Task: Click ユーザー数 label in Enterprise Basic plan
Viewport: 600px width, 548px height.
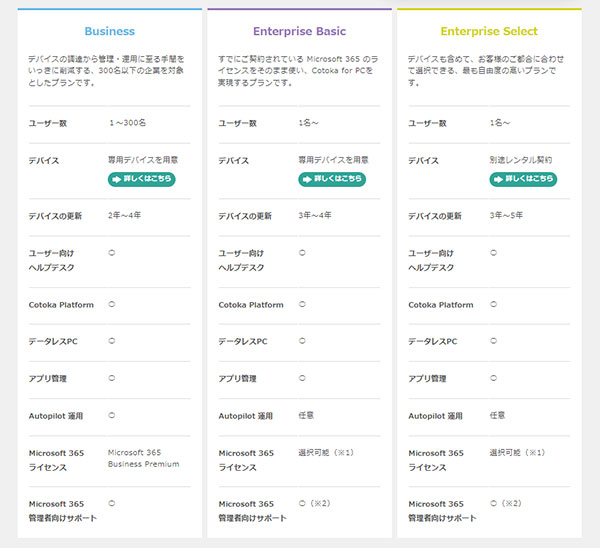Action: point(237,123)
